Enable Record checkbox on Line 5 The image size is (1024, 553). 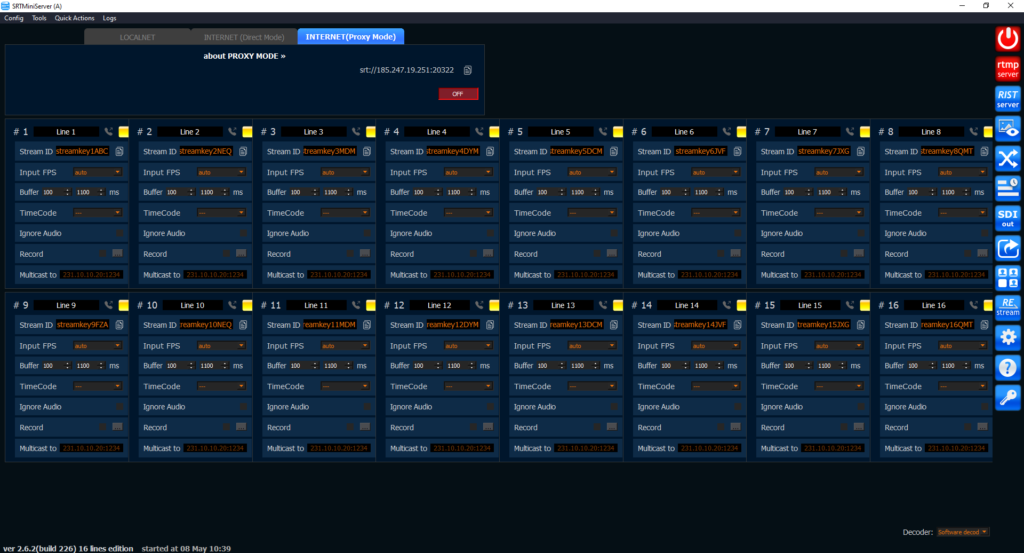coord(598,254)
